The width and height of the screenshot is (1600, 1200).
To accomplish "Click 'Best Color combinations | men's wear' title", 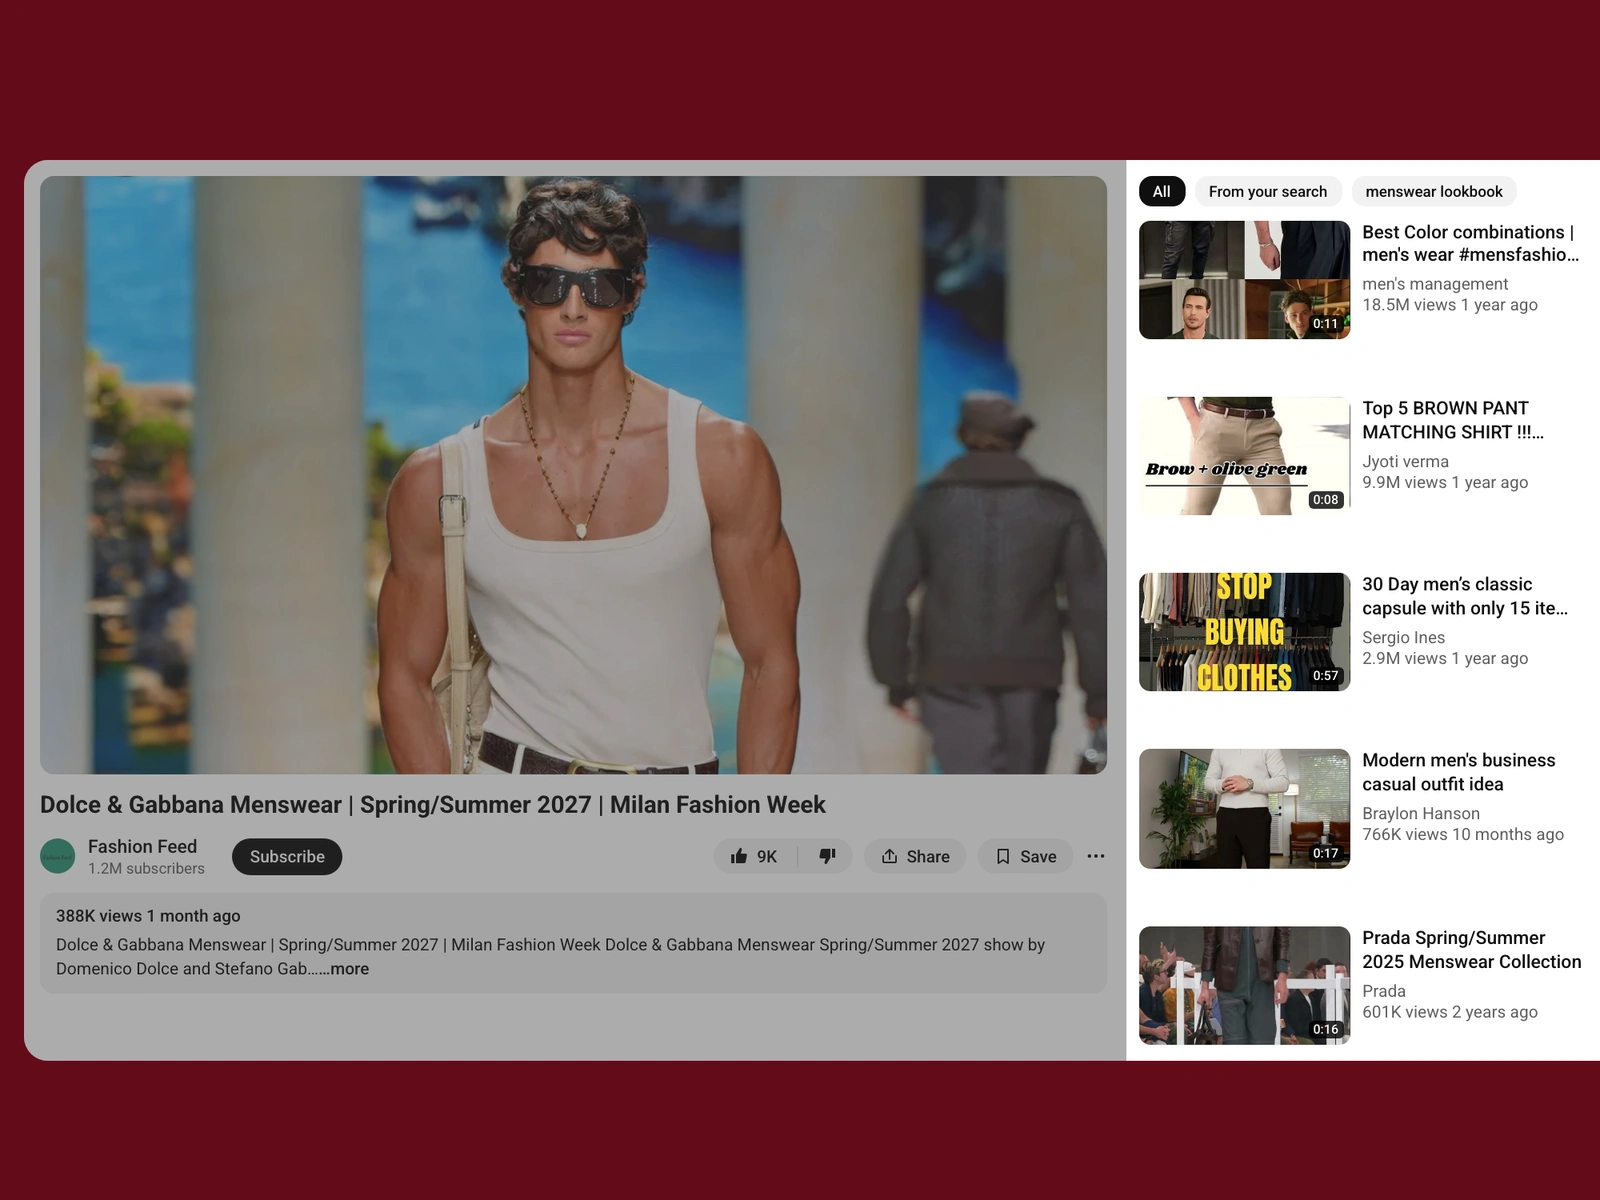I will pyautogui.click(x=1470, y=243).
